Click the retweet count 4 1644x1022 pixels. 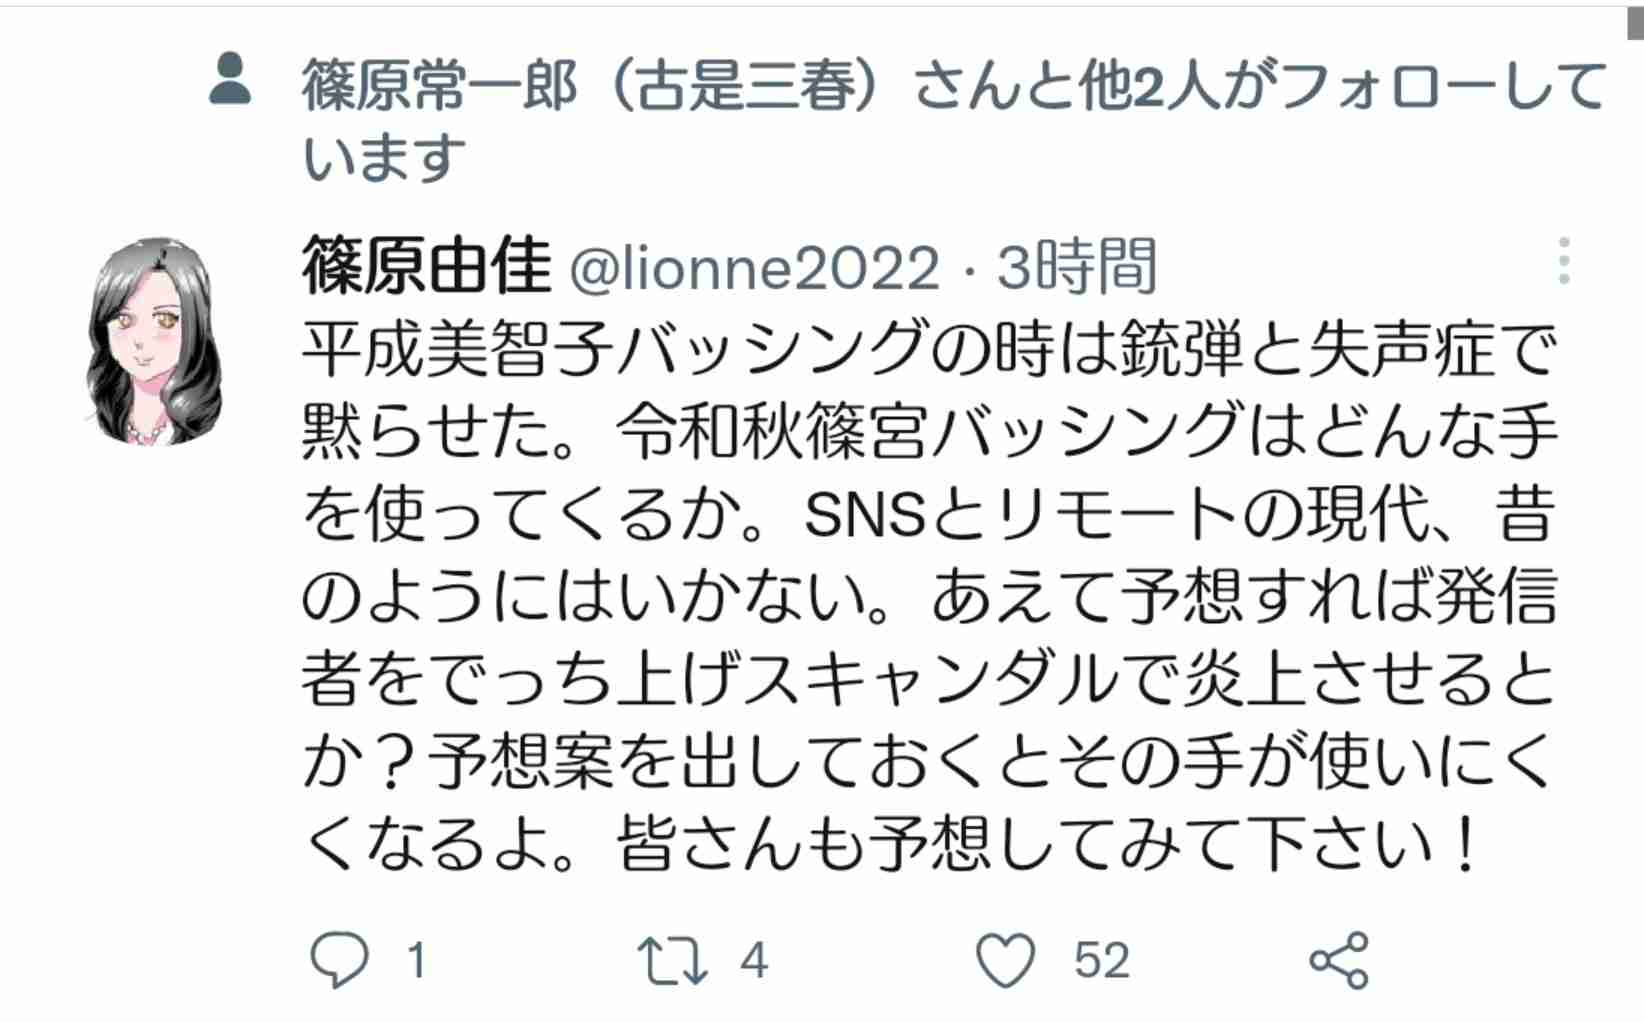click(754, 961)
